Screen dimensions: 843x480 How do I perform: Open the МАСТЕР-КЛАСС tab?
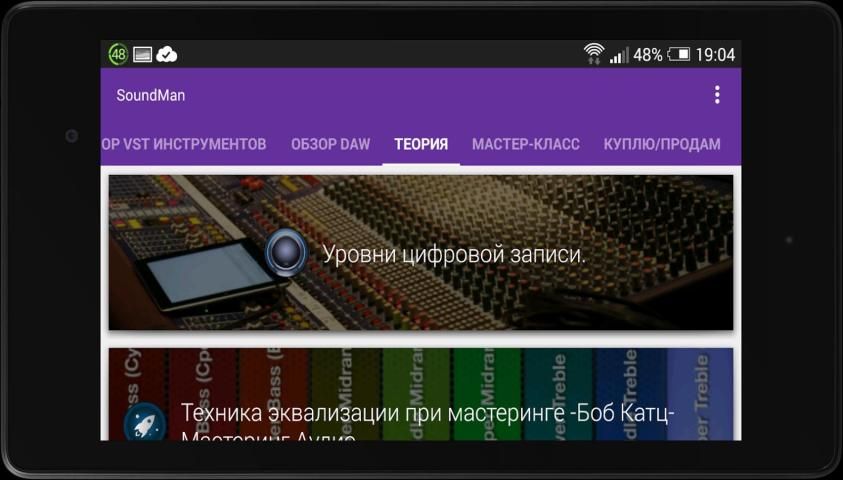coord(525,144)
